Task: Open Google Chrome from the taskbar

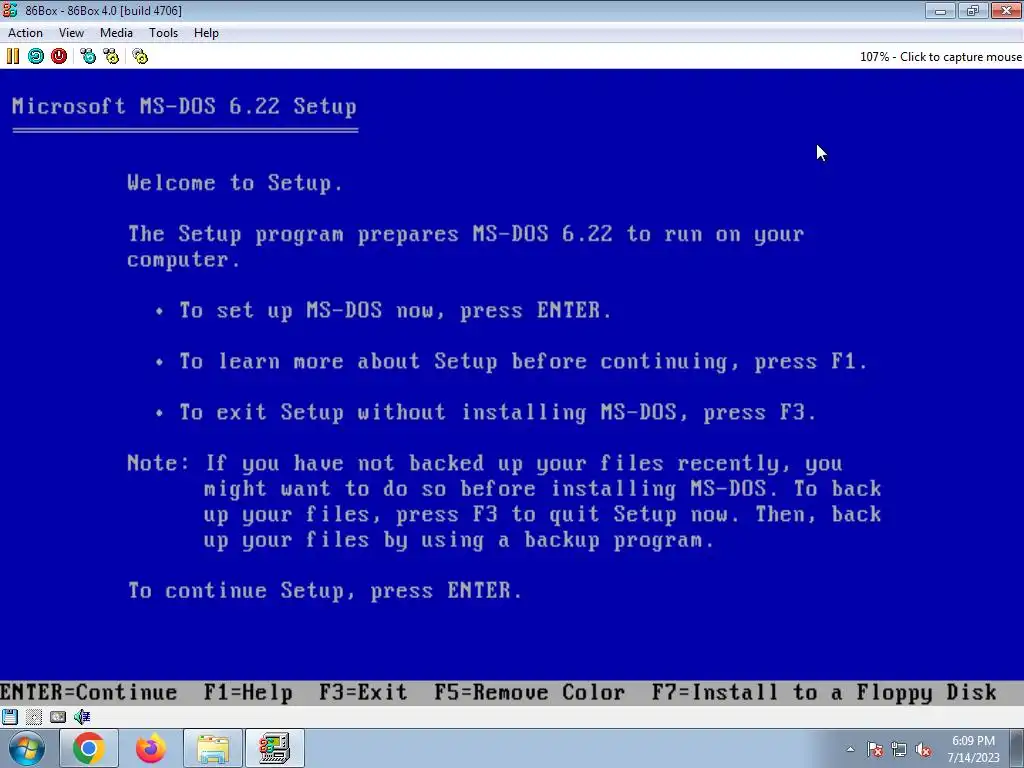Action: 89,748
